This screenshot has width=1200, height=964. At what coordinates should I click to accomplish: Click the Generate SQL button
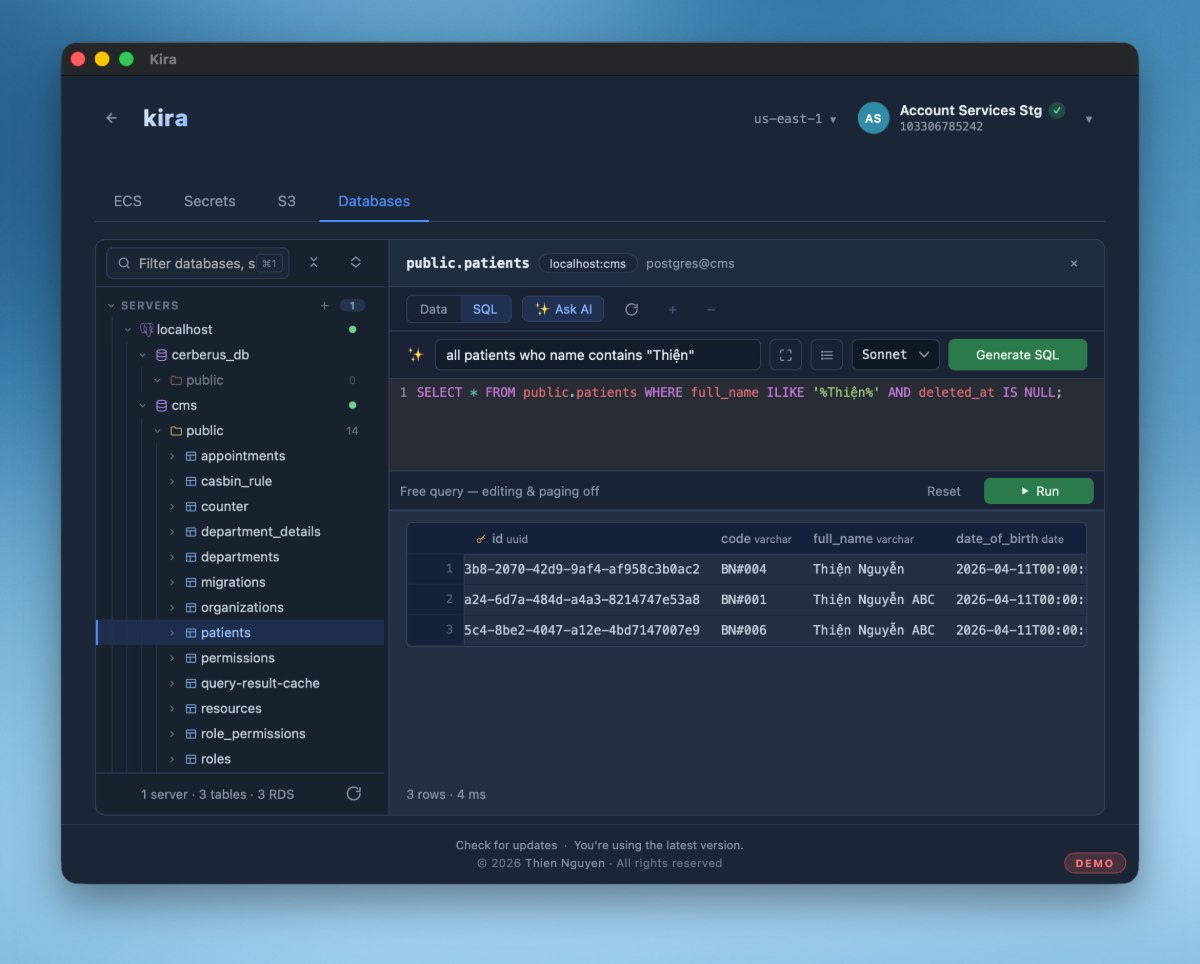click(x=1017, y=355)
